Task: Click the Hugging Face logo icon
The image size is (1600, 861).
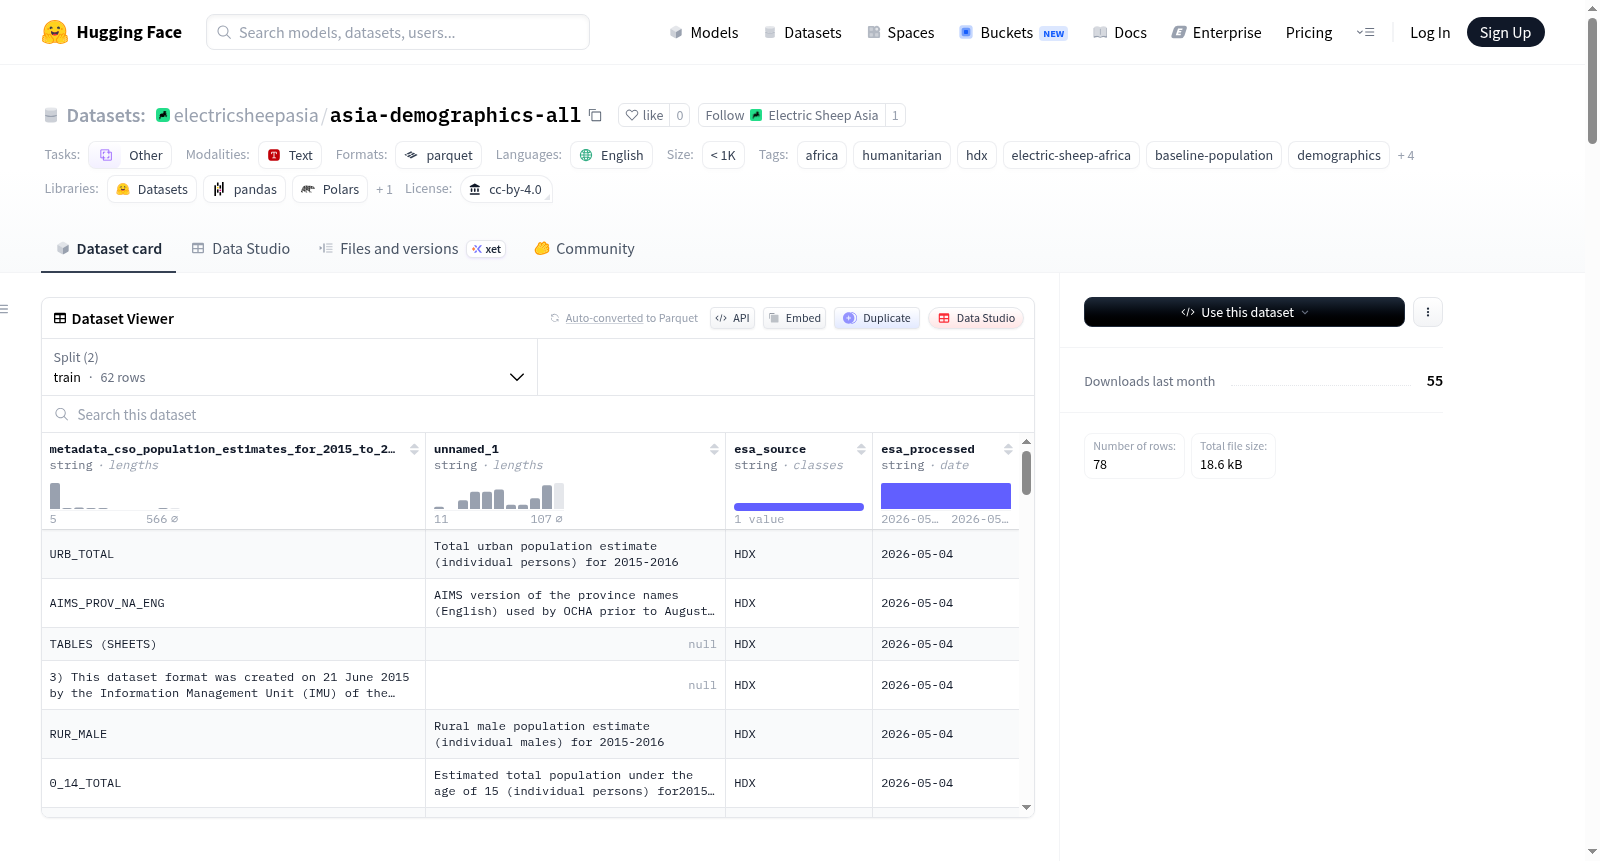Action: pos(55,32)
